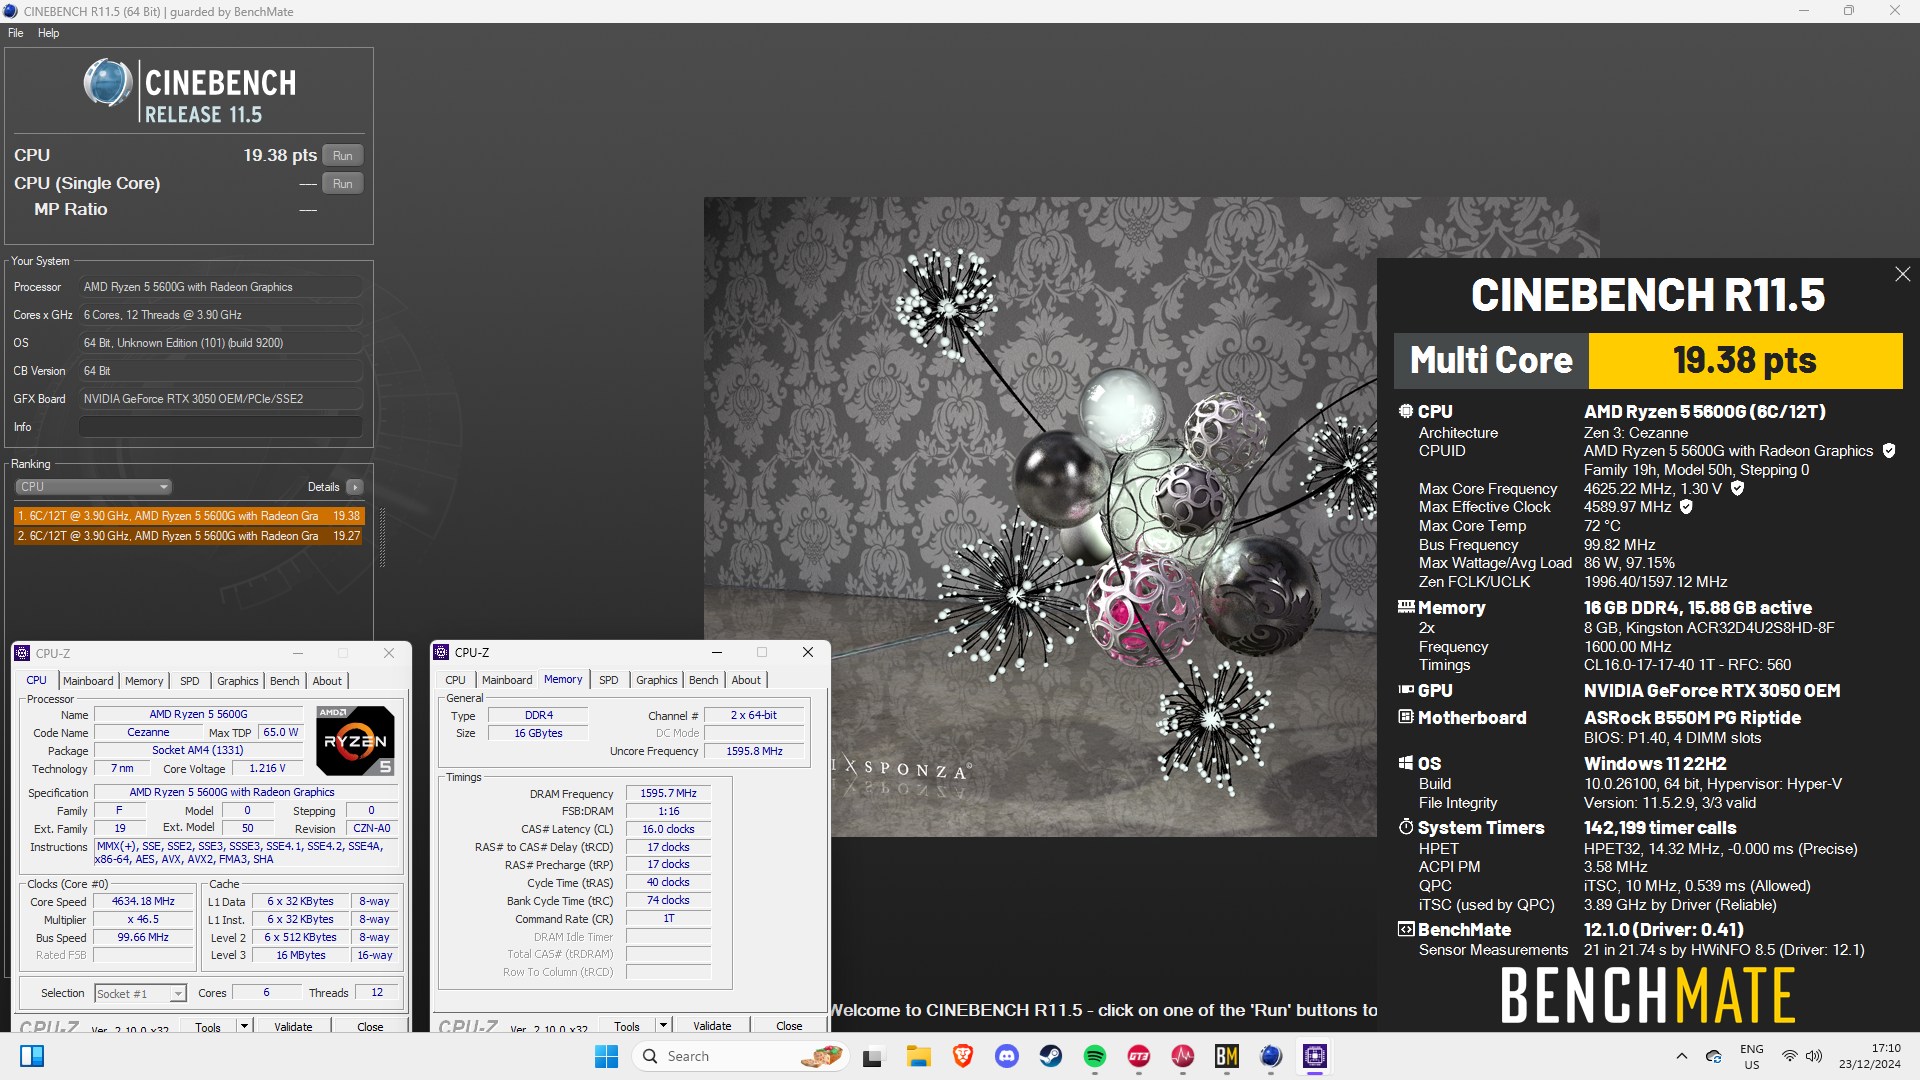The width and height of the screenshot is (1920, 1080).
Task: Expand Tools dropdown arrow in right CPU-Z
Action: coord(662,1026)
